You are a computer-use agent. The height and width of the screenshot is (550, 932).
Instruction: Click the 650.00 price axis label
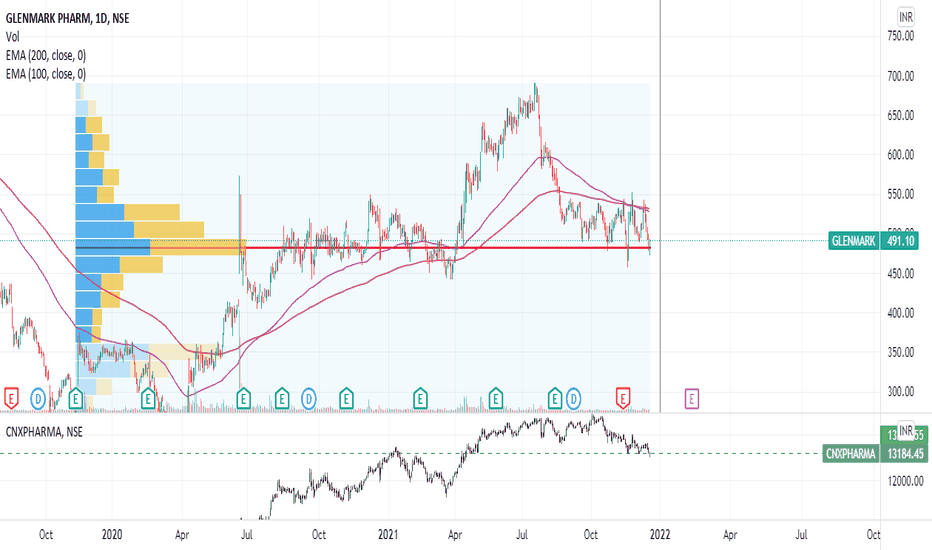pos(900,115)
